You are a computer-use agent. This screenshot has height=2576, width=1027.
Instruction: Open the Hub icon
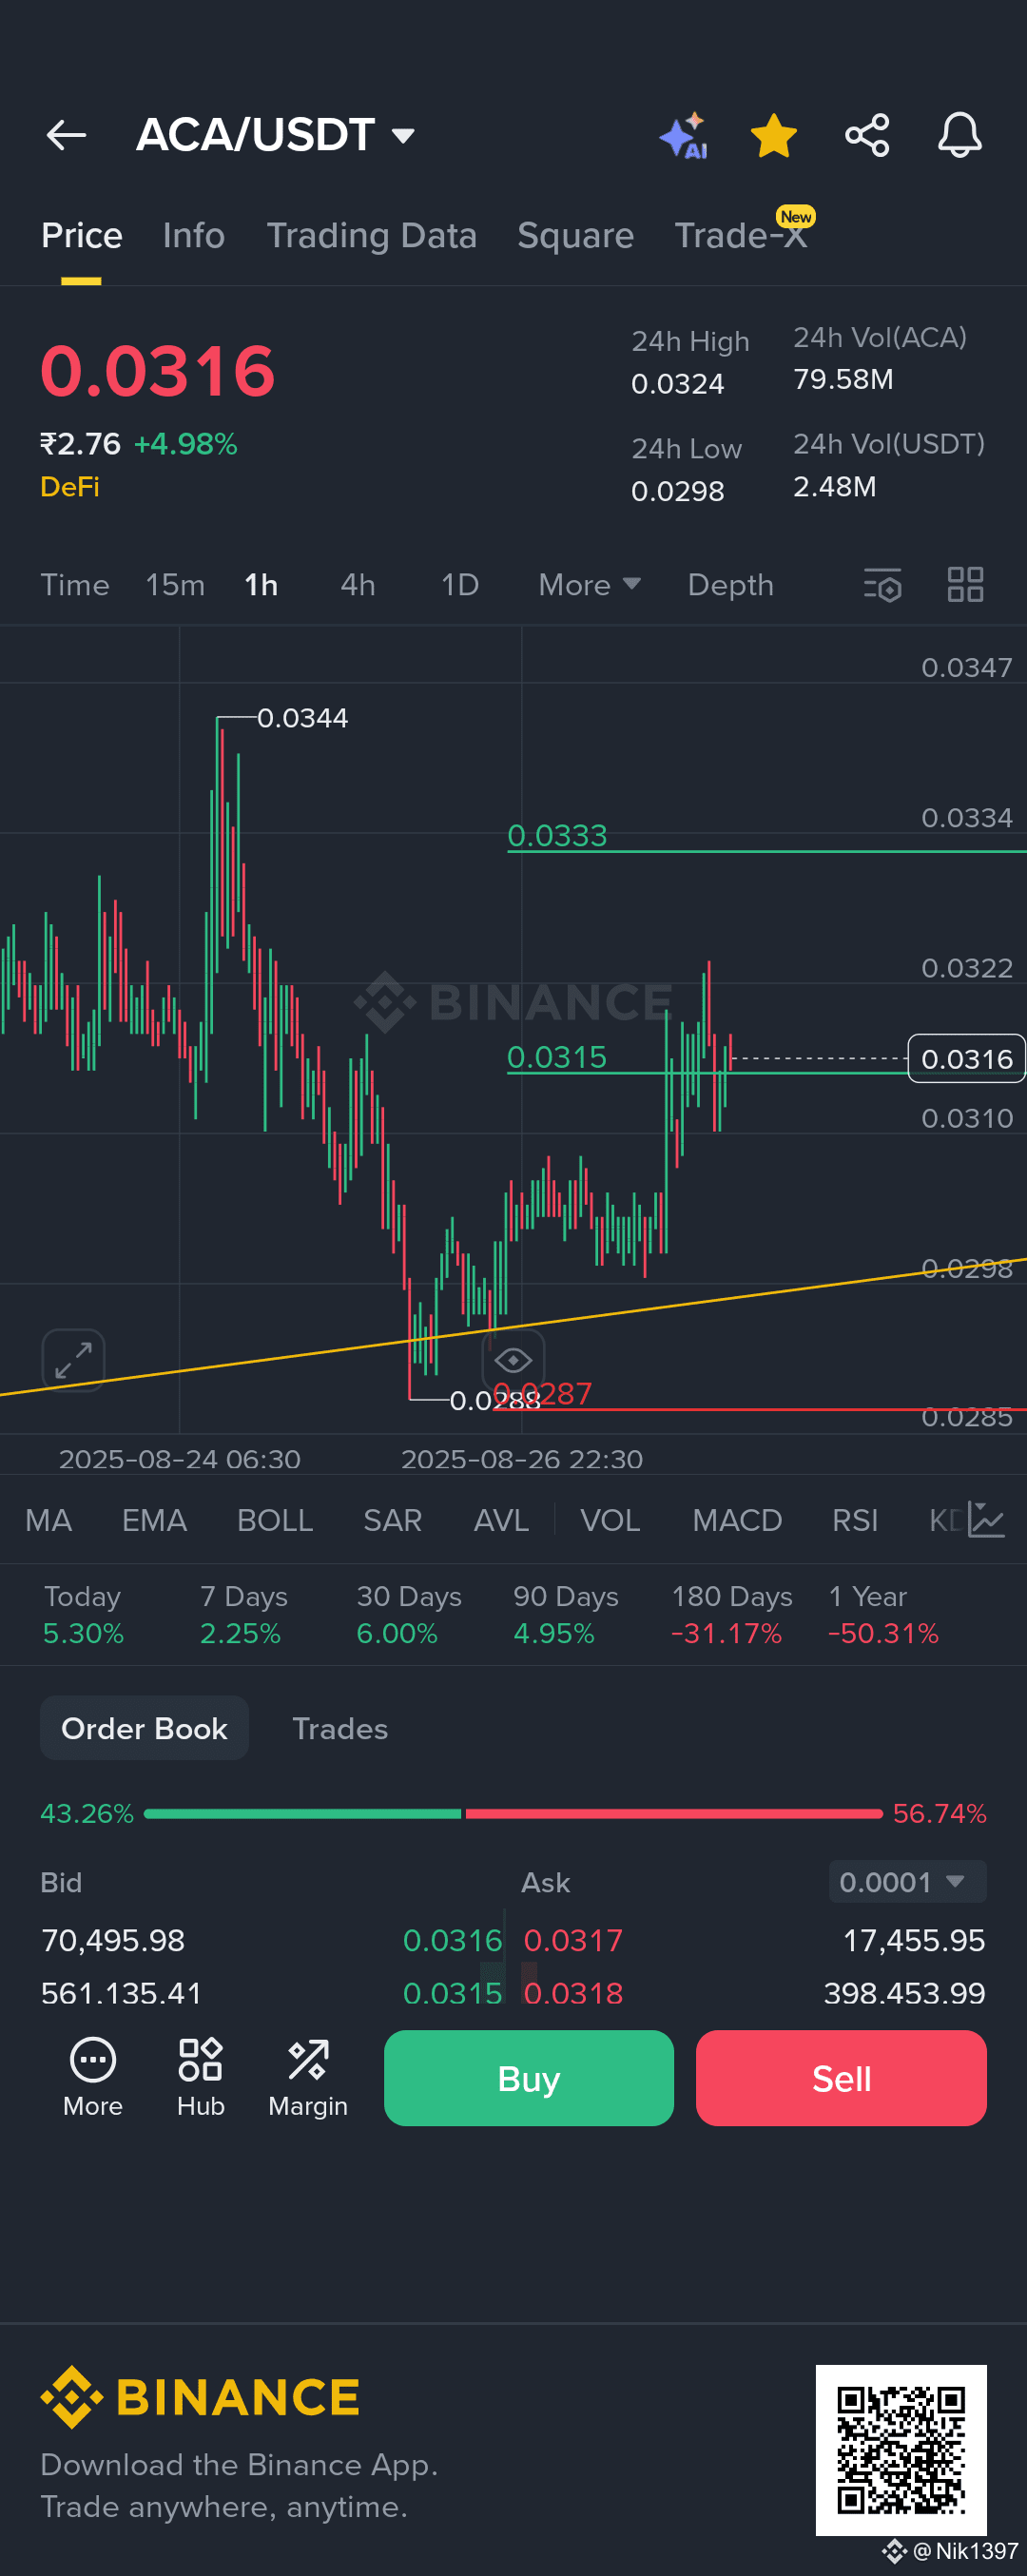201,2078
